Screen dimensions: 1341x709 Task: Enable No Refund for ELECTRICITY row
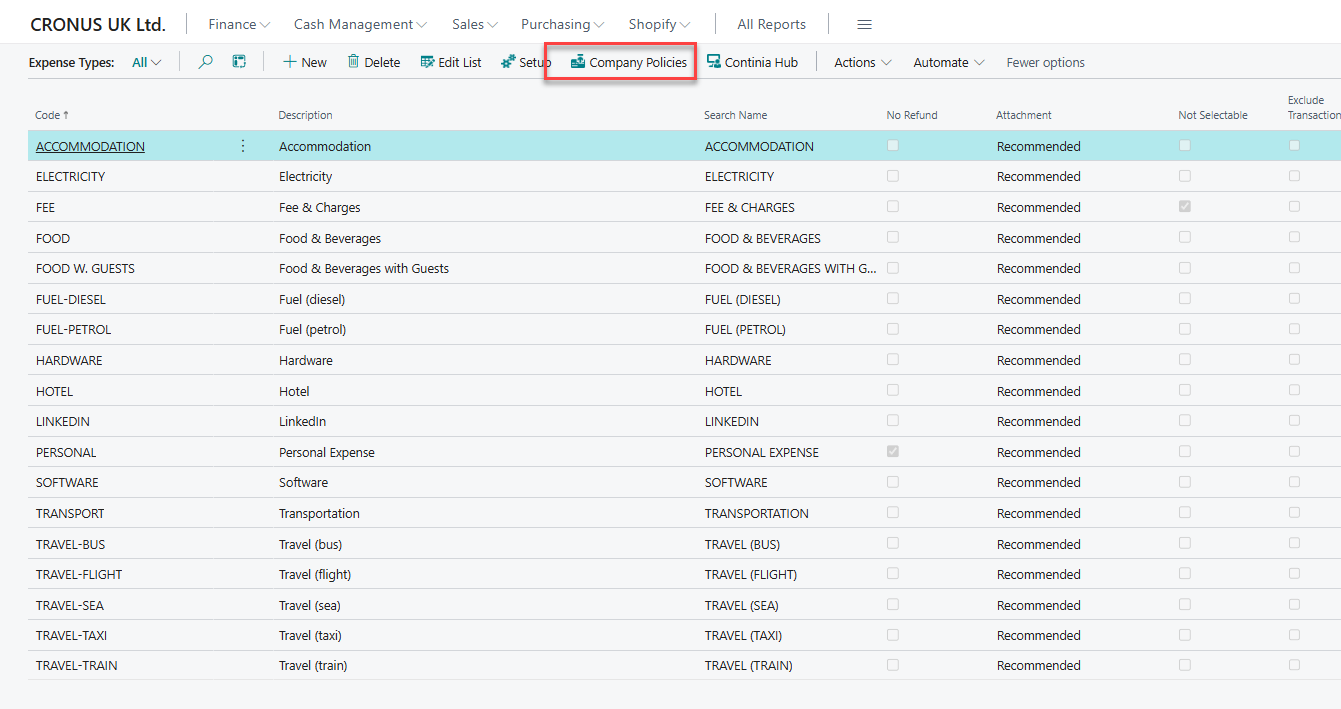point(893,176)
